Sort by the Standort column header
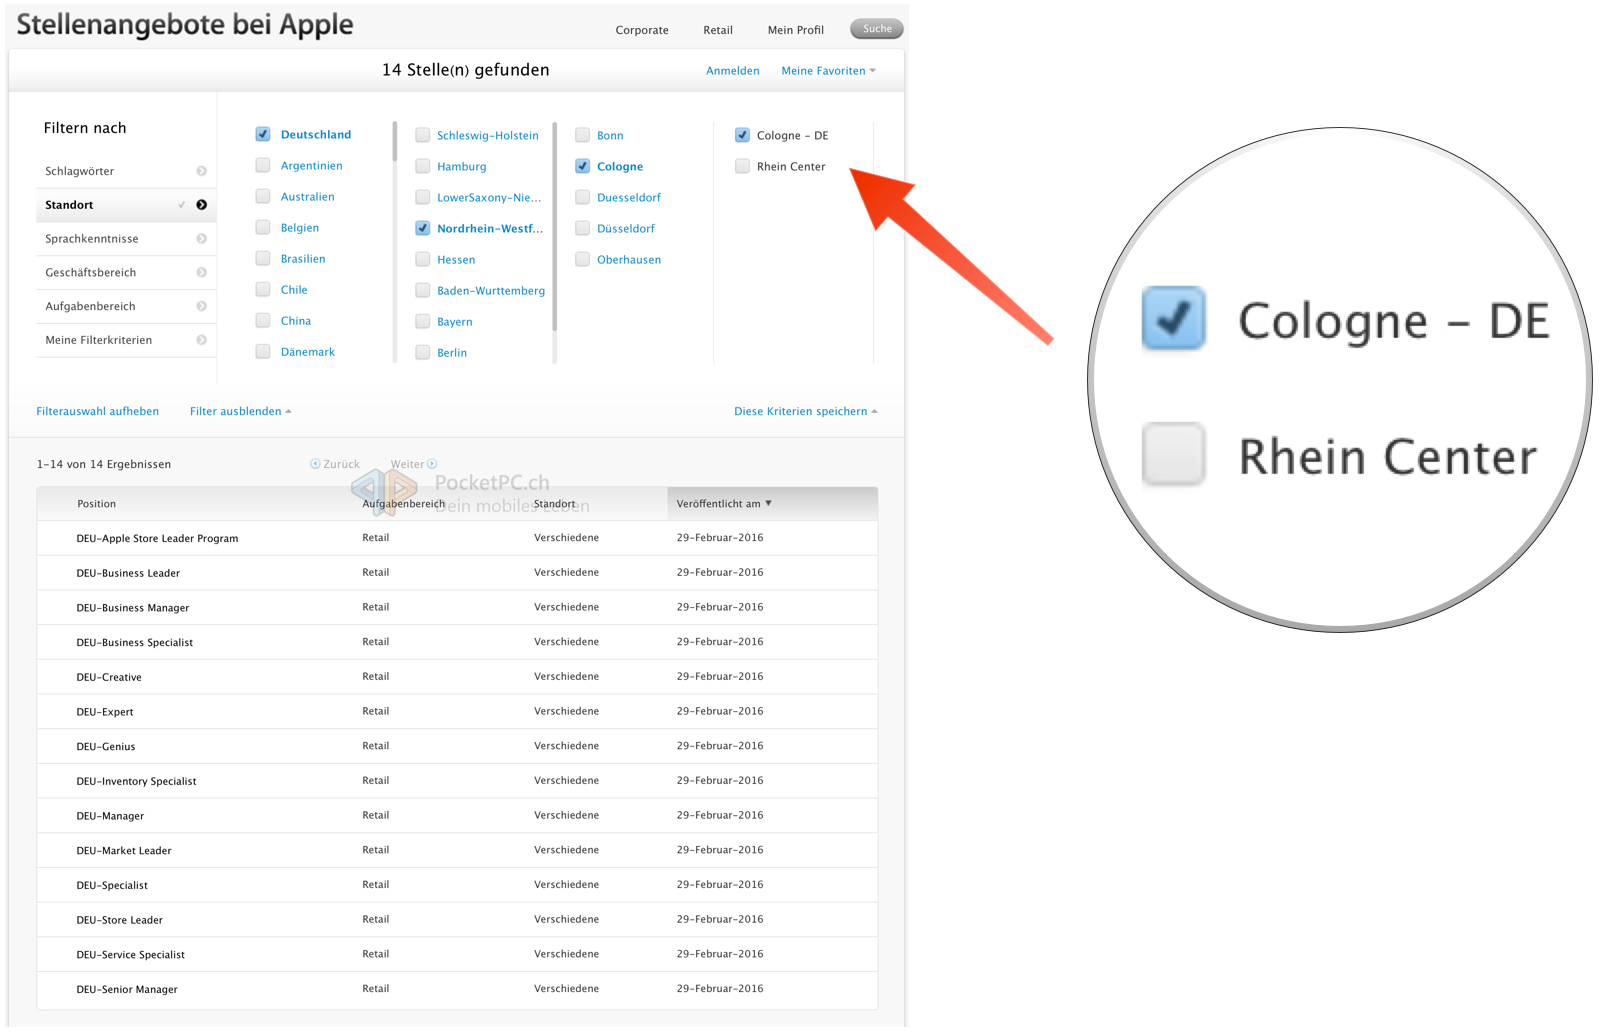The width and height of the screenshot is (1600, 1032). tap(555, 504)
